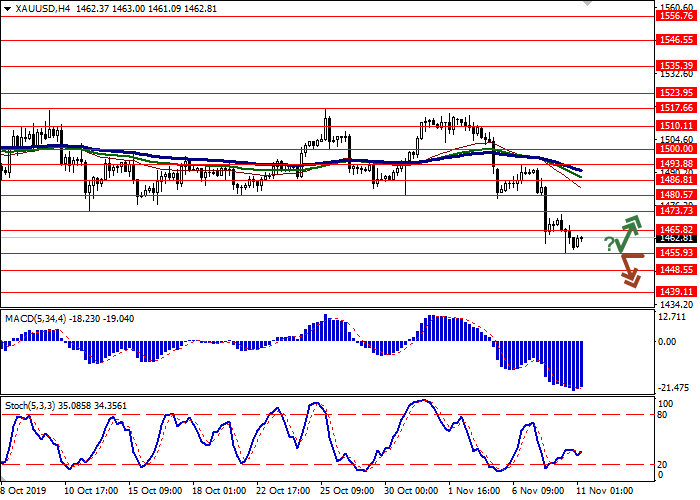The image size is (700, 500).
Task: Click the 1500.00 price level label
Action: click(x=676, y=148)
